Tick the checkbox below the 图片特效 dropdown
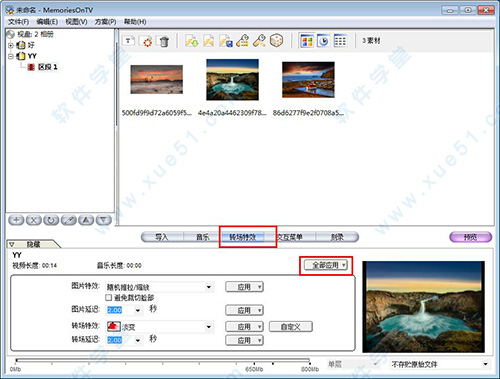Viewport: 500px width, 379px height. [x=108, y=297]
